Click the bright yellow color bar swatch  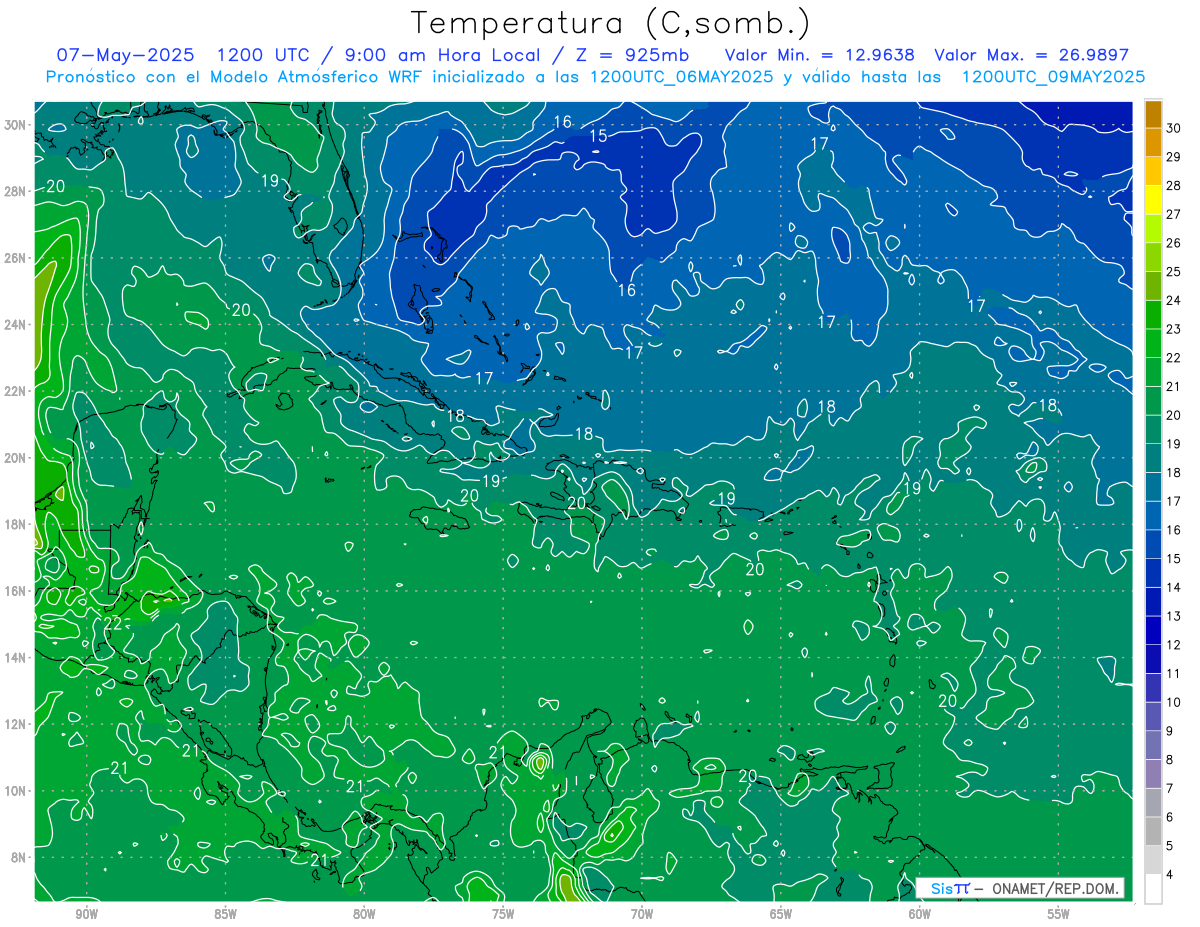[1153, 201]
